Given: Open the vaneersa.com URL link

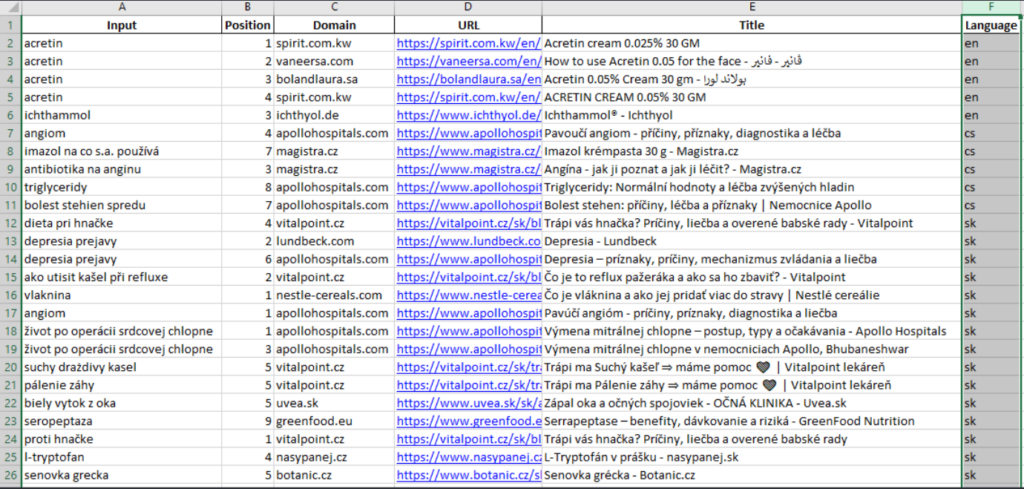Looking at the screenshot, I should [468, 61].
